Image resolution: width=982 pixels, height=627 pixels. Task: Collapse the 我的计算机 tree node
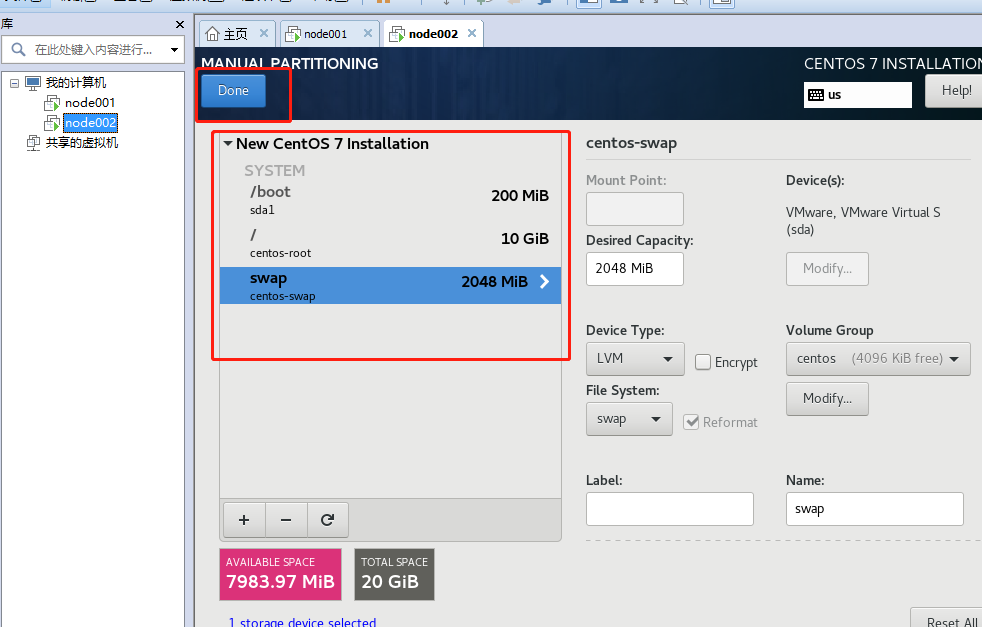point(15,83)
